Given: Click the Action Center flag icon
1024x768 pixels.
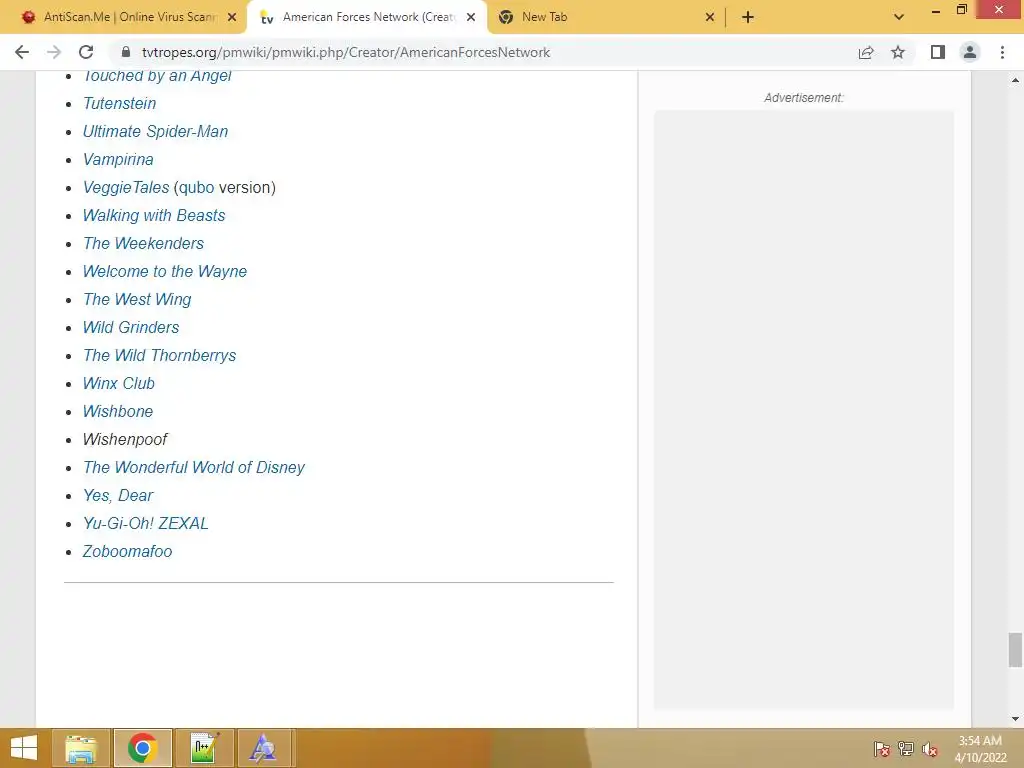Looking at the screenshot, I should point(882,749).
